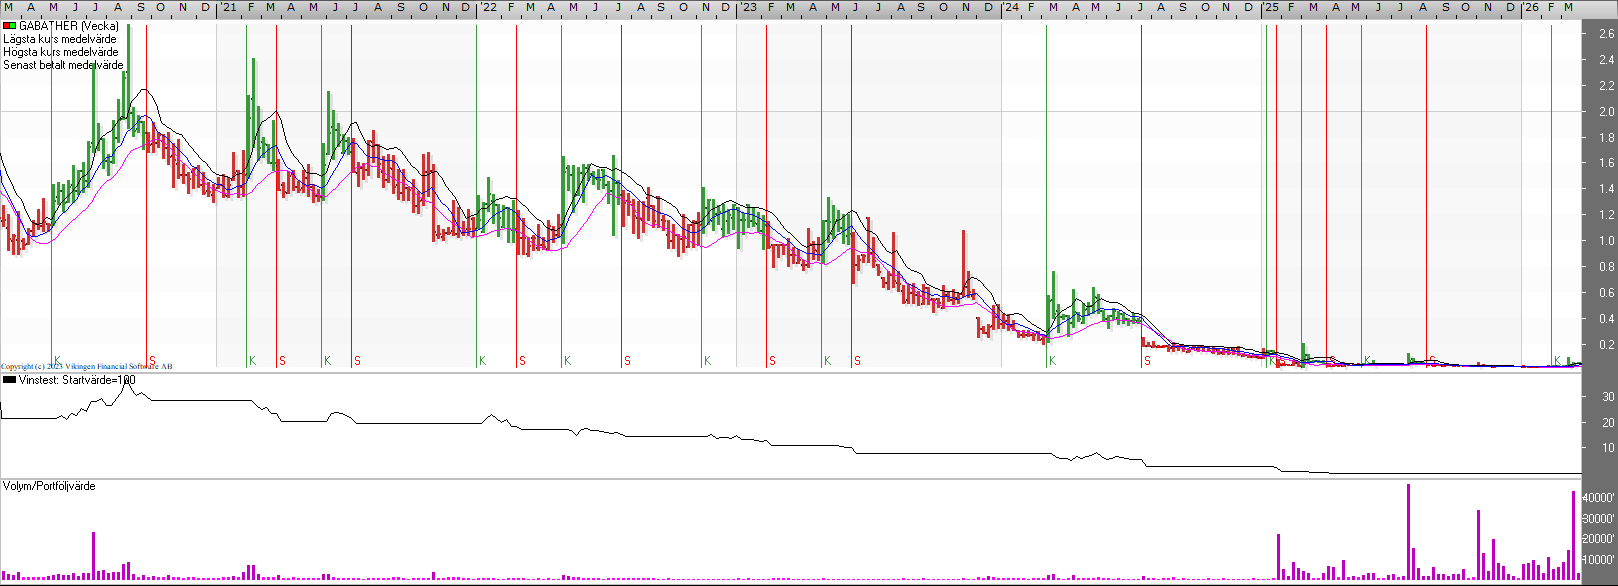Click the first green K buy signal marker

point(57,360)
